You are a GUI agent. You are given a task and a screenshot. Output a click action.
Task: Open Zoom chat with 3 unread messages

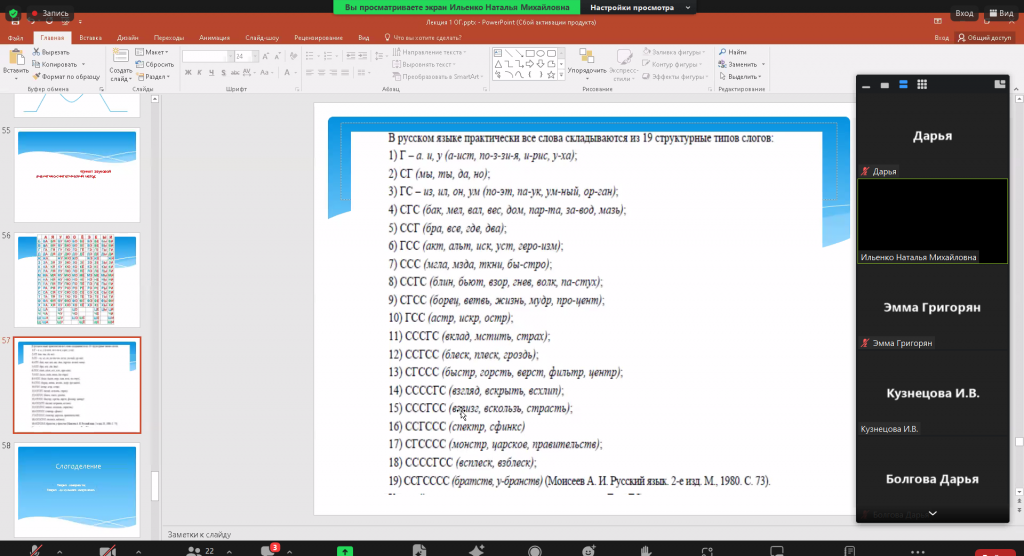click(270, 550)
